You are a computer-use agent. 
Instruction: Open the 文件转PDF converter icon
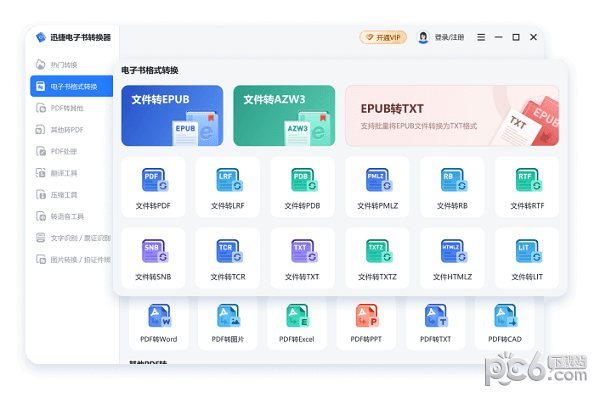(x=155, y=180)
